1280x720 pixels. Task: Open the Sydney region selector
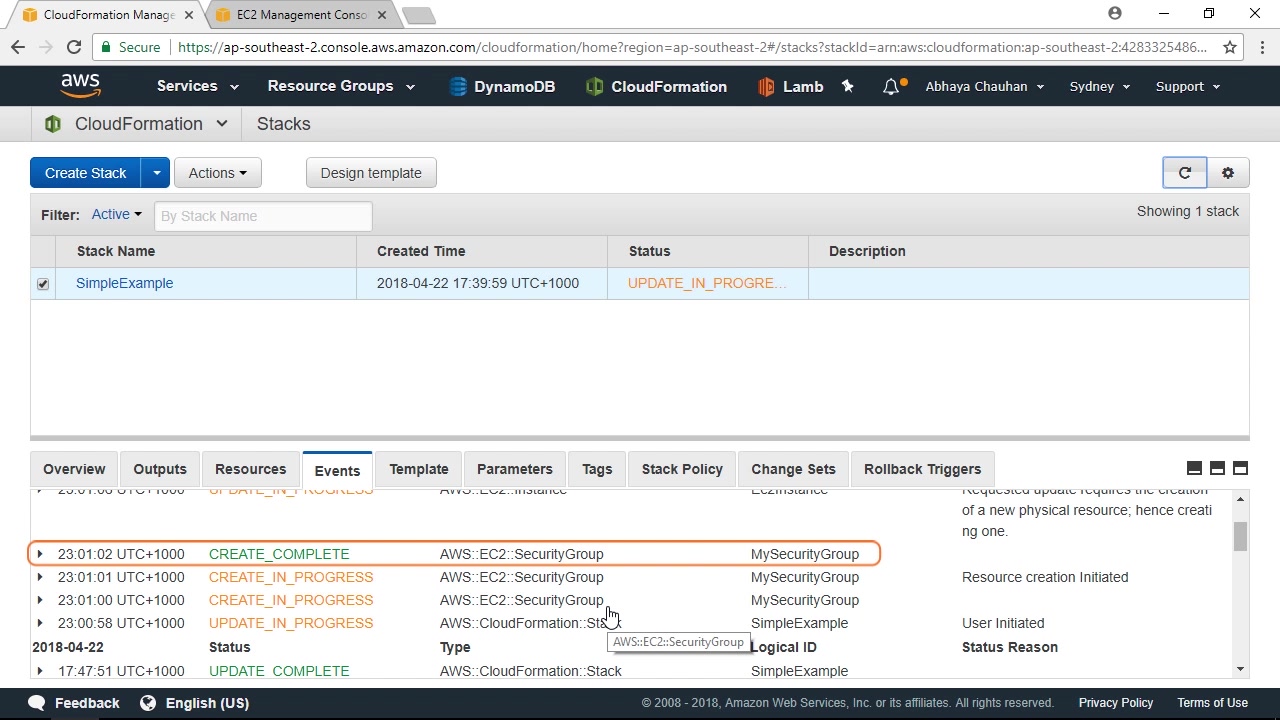[1100, 87]
